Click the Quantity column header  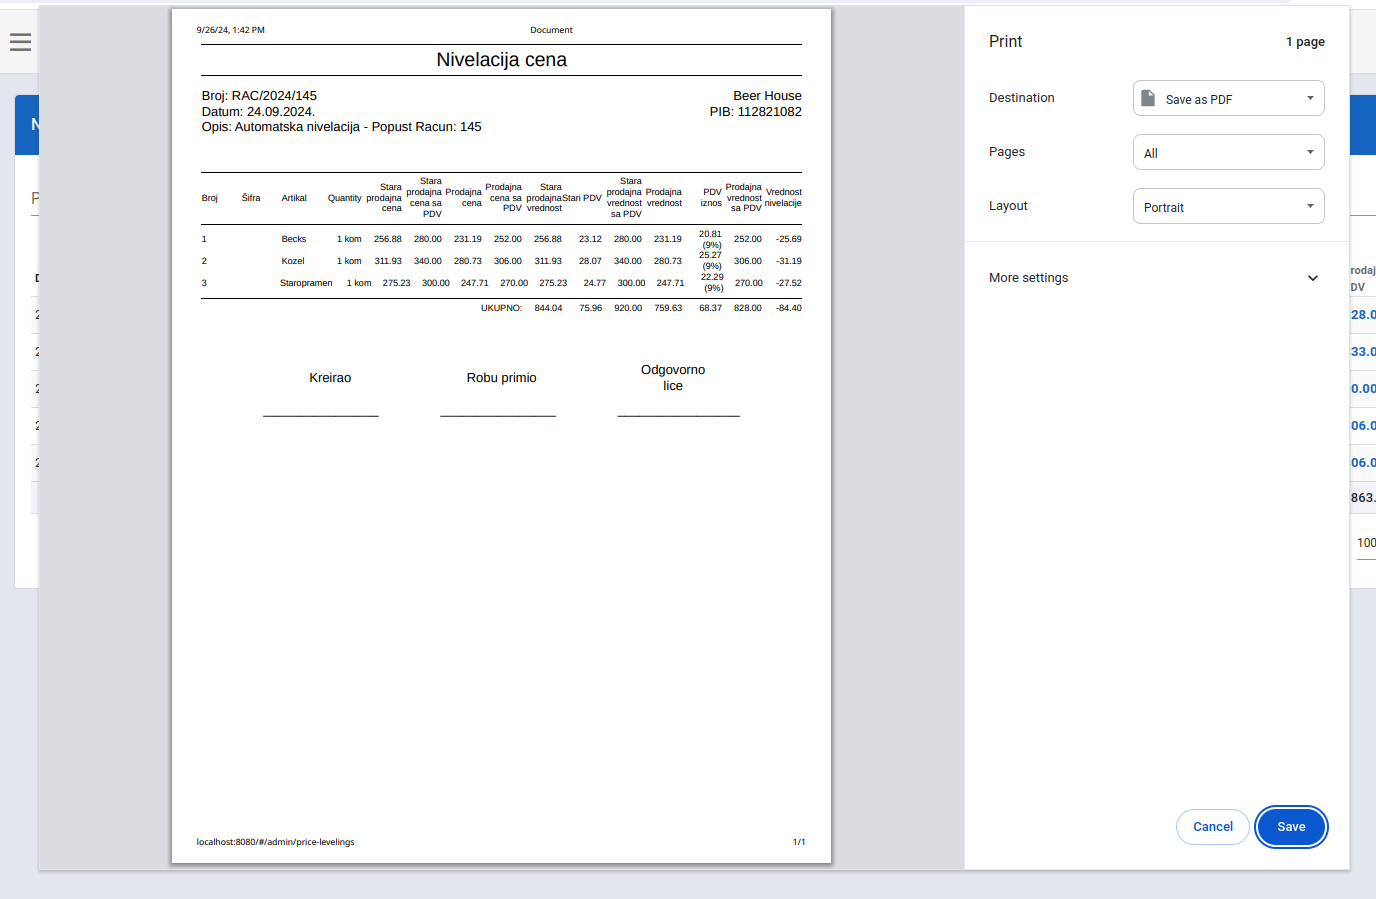pos(344,198)
